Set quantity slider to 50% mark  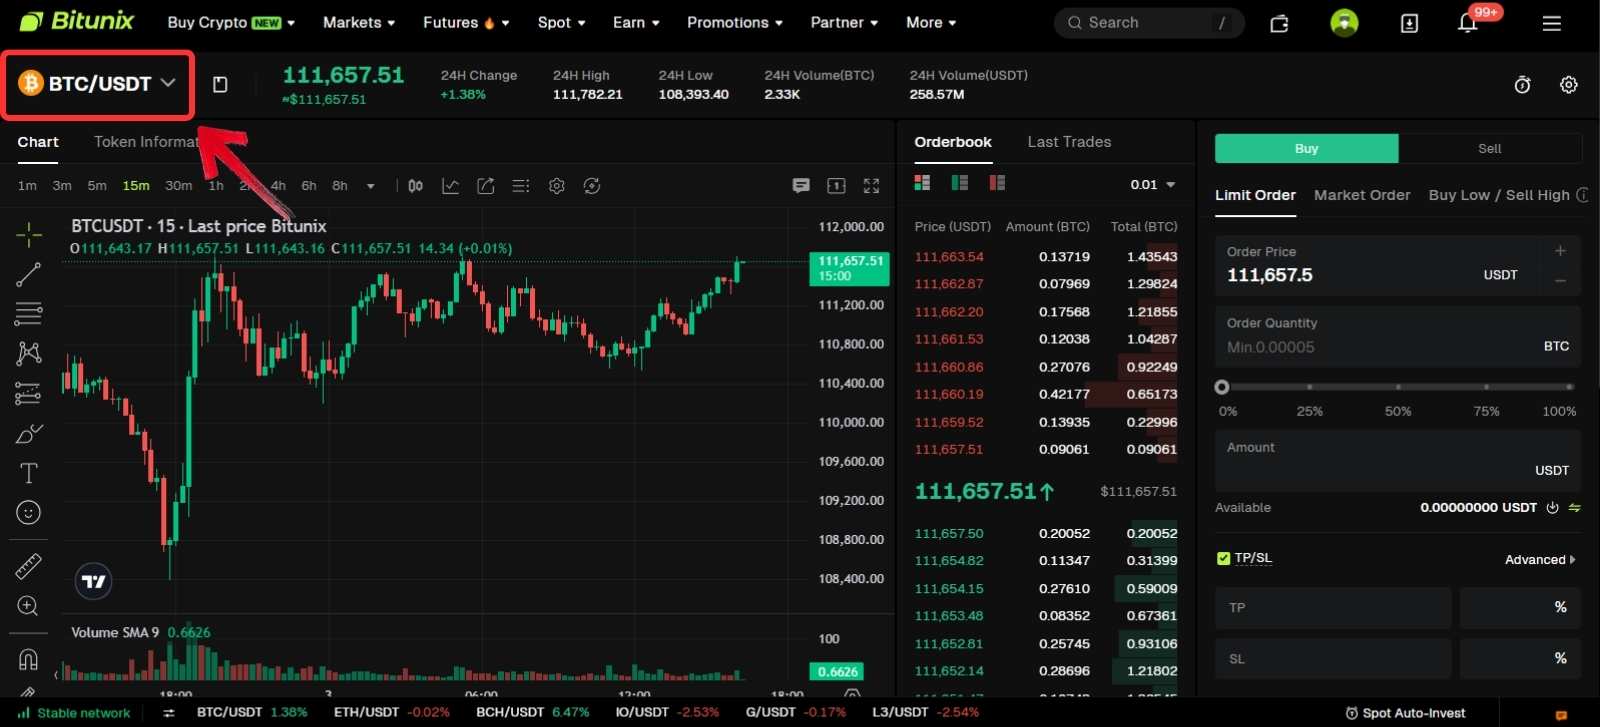1398,387
